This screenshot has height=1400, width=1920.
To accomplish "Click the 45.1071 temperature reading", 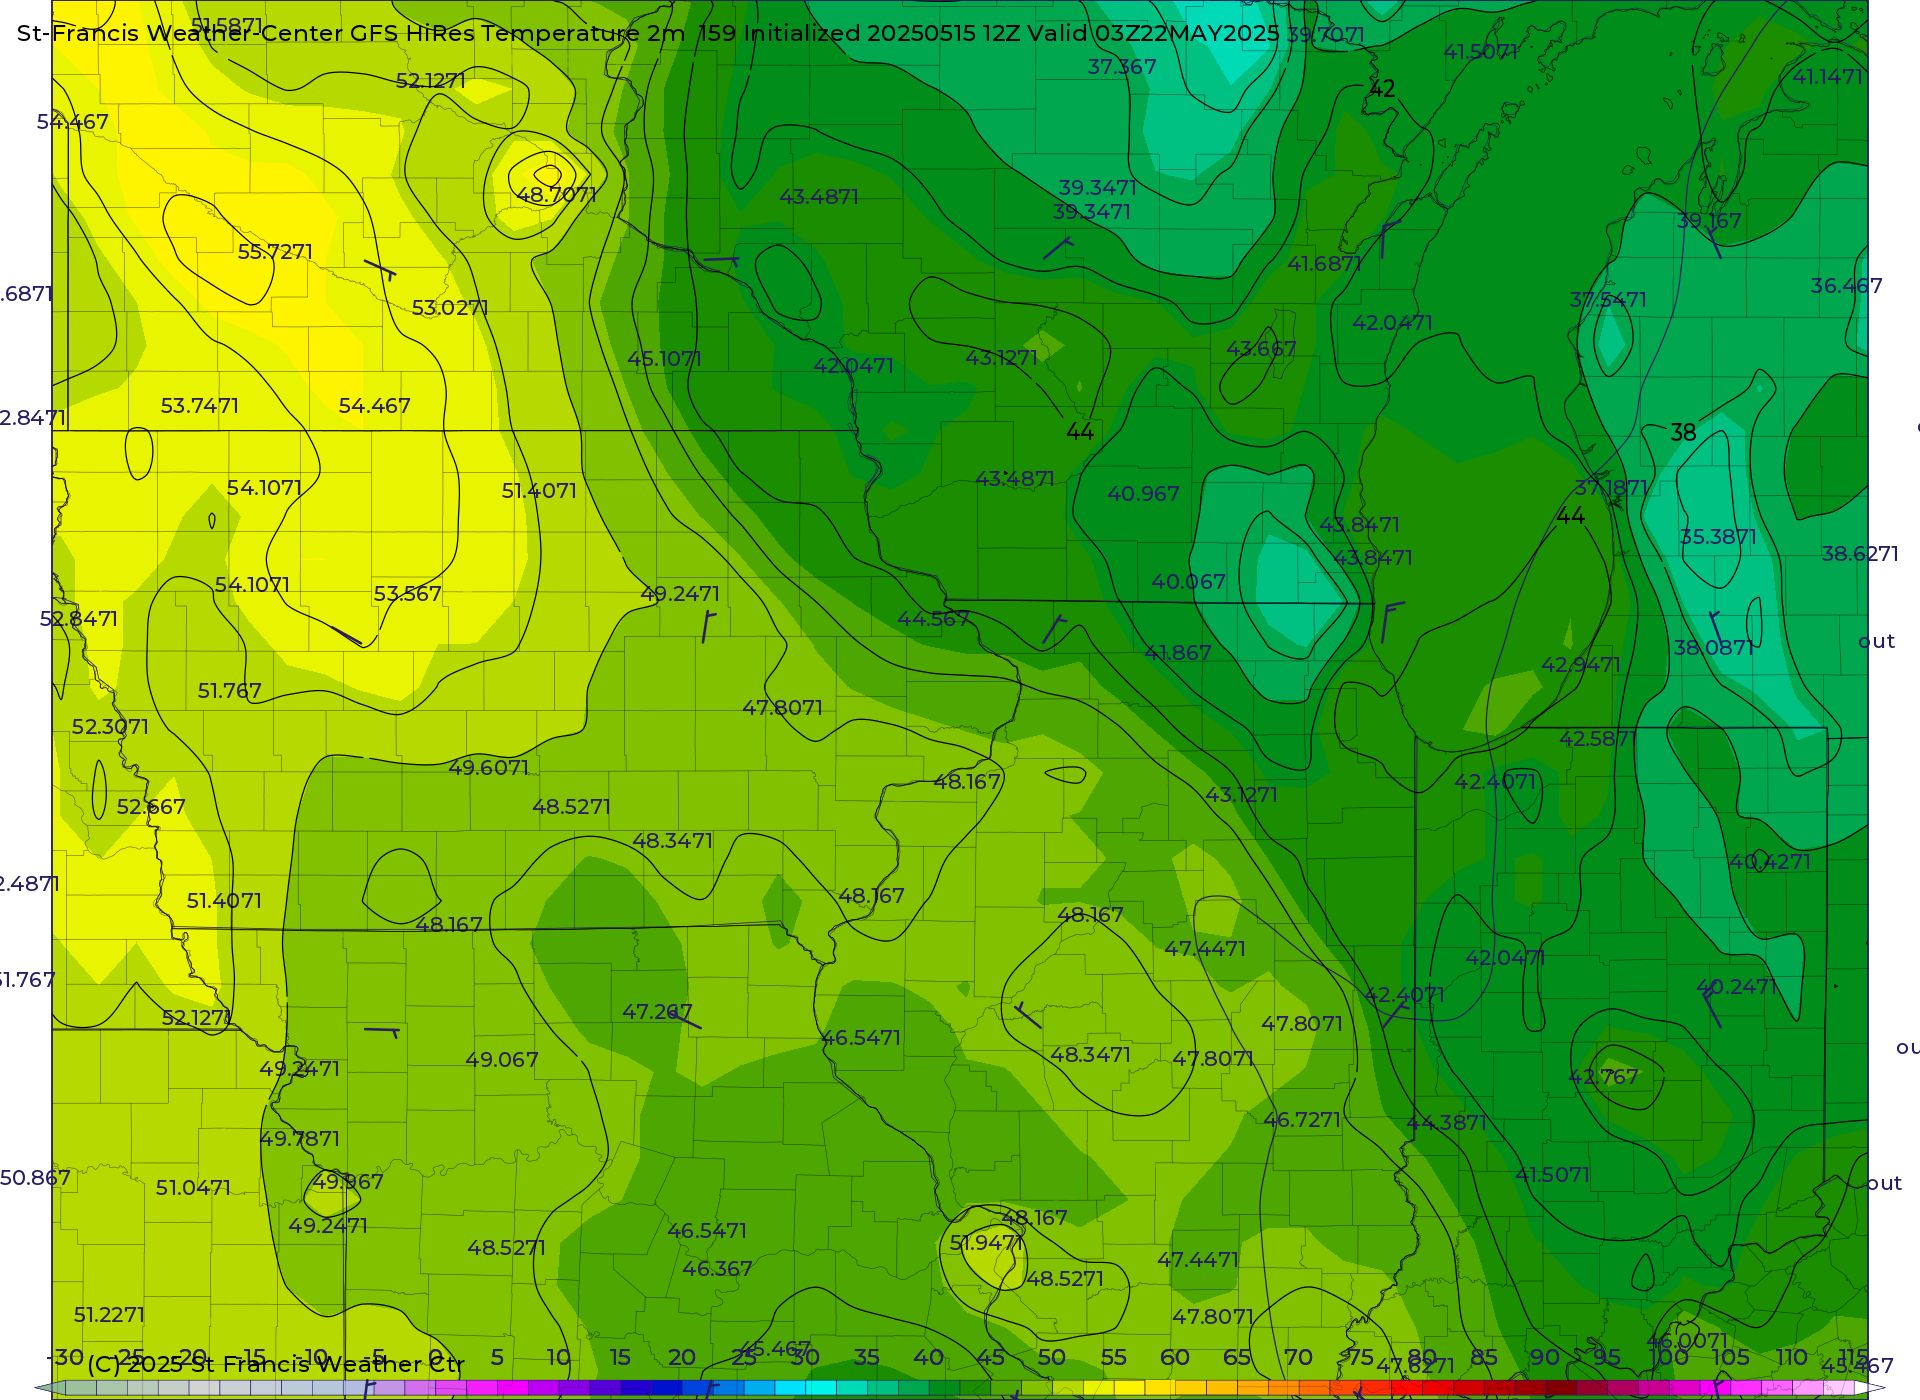I will (664, 359).
